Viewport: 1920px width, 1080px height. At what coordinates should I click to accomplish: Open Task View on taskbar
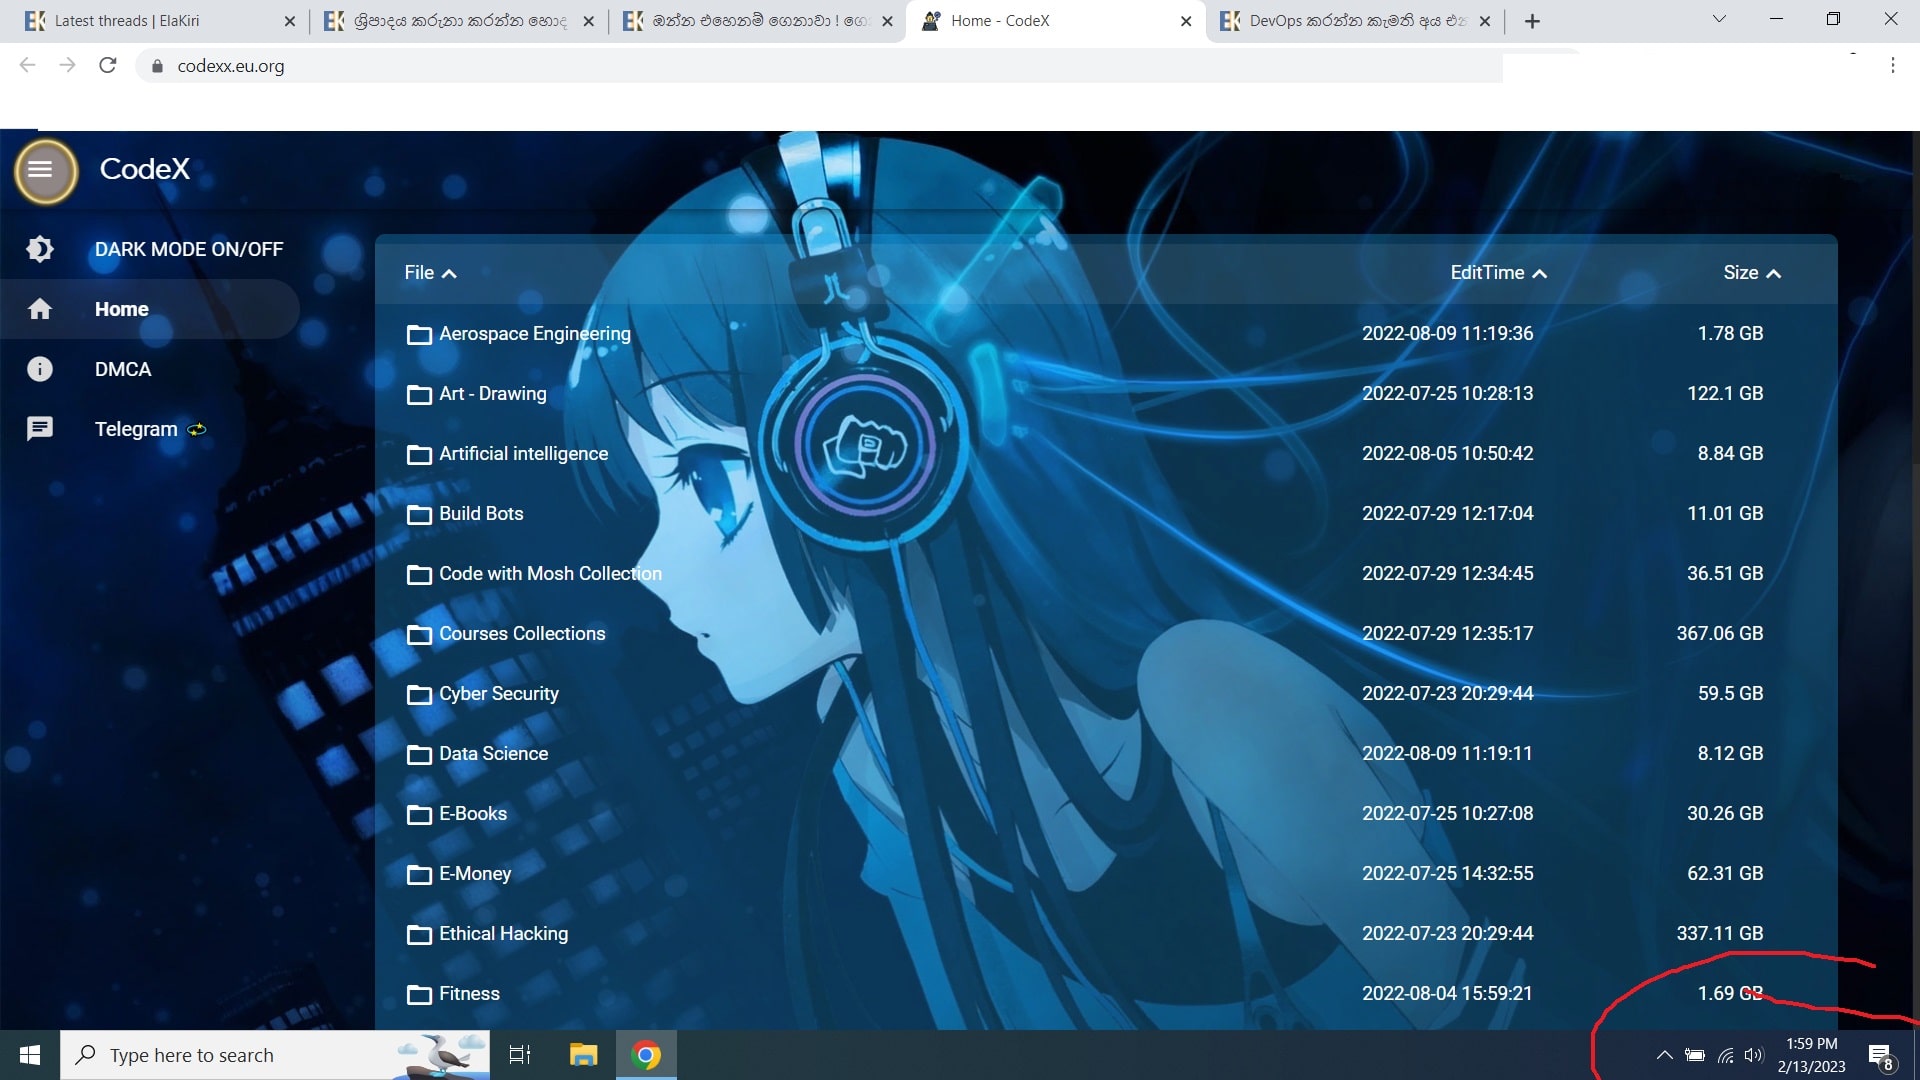click(520, 1055)
